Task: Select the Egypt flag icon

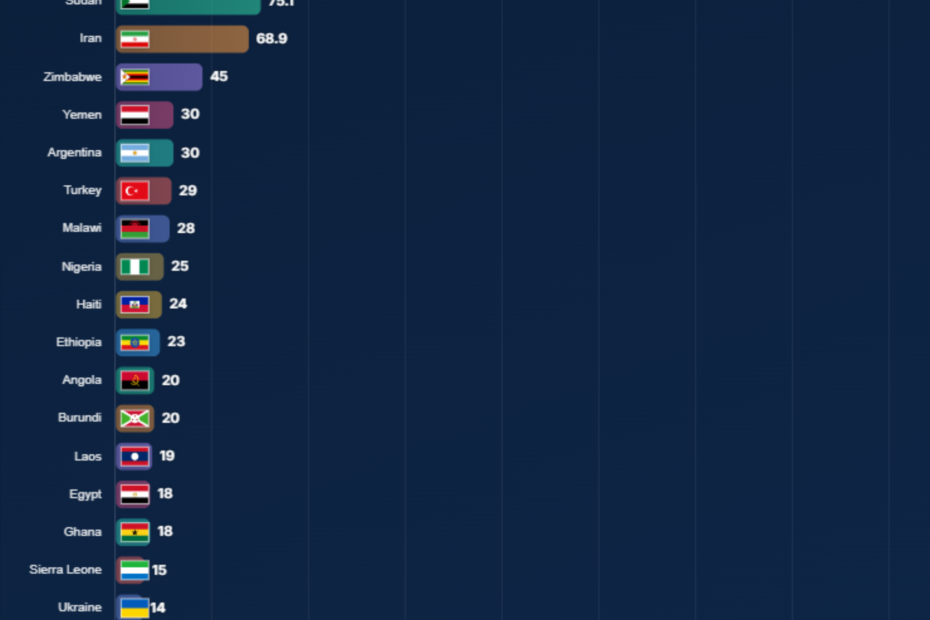Action: [135, 494]
